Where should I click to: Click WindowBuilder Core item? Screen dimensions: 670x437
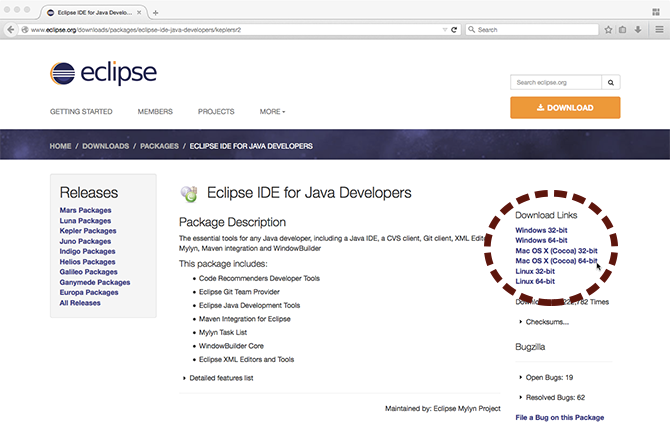click(x=231, y=346)
